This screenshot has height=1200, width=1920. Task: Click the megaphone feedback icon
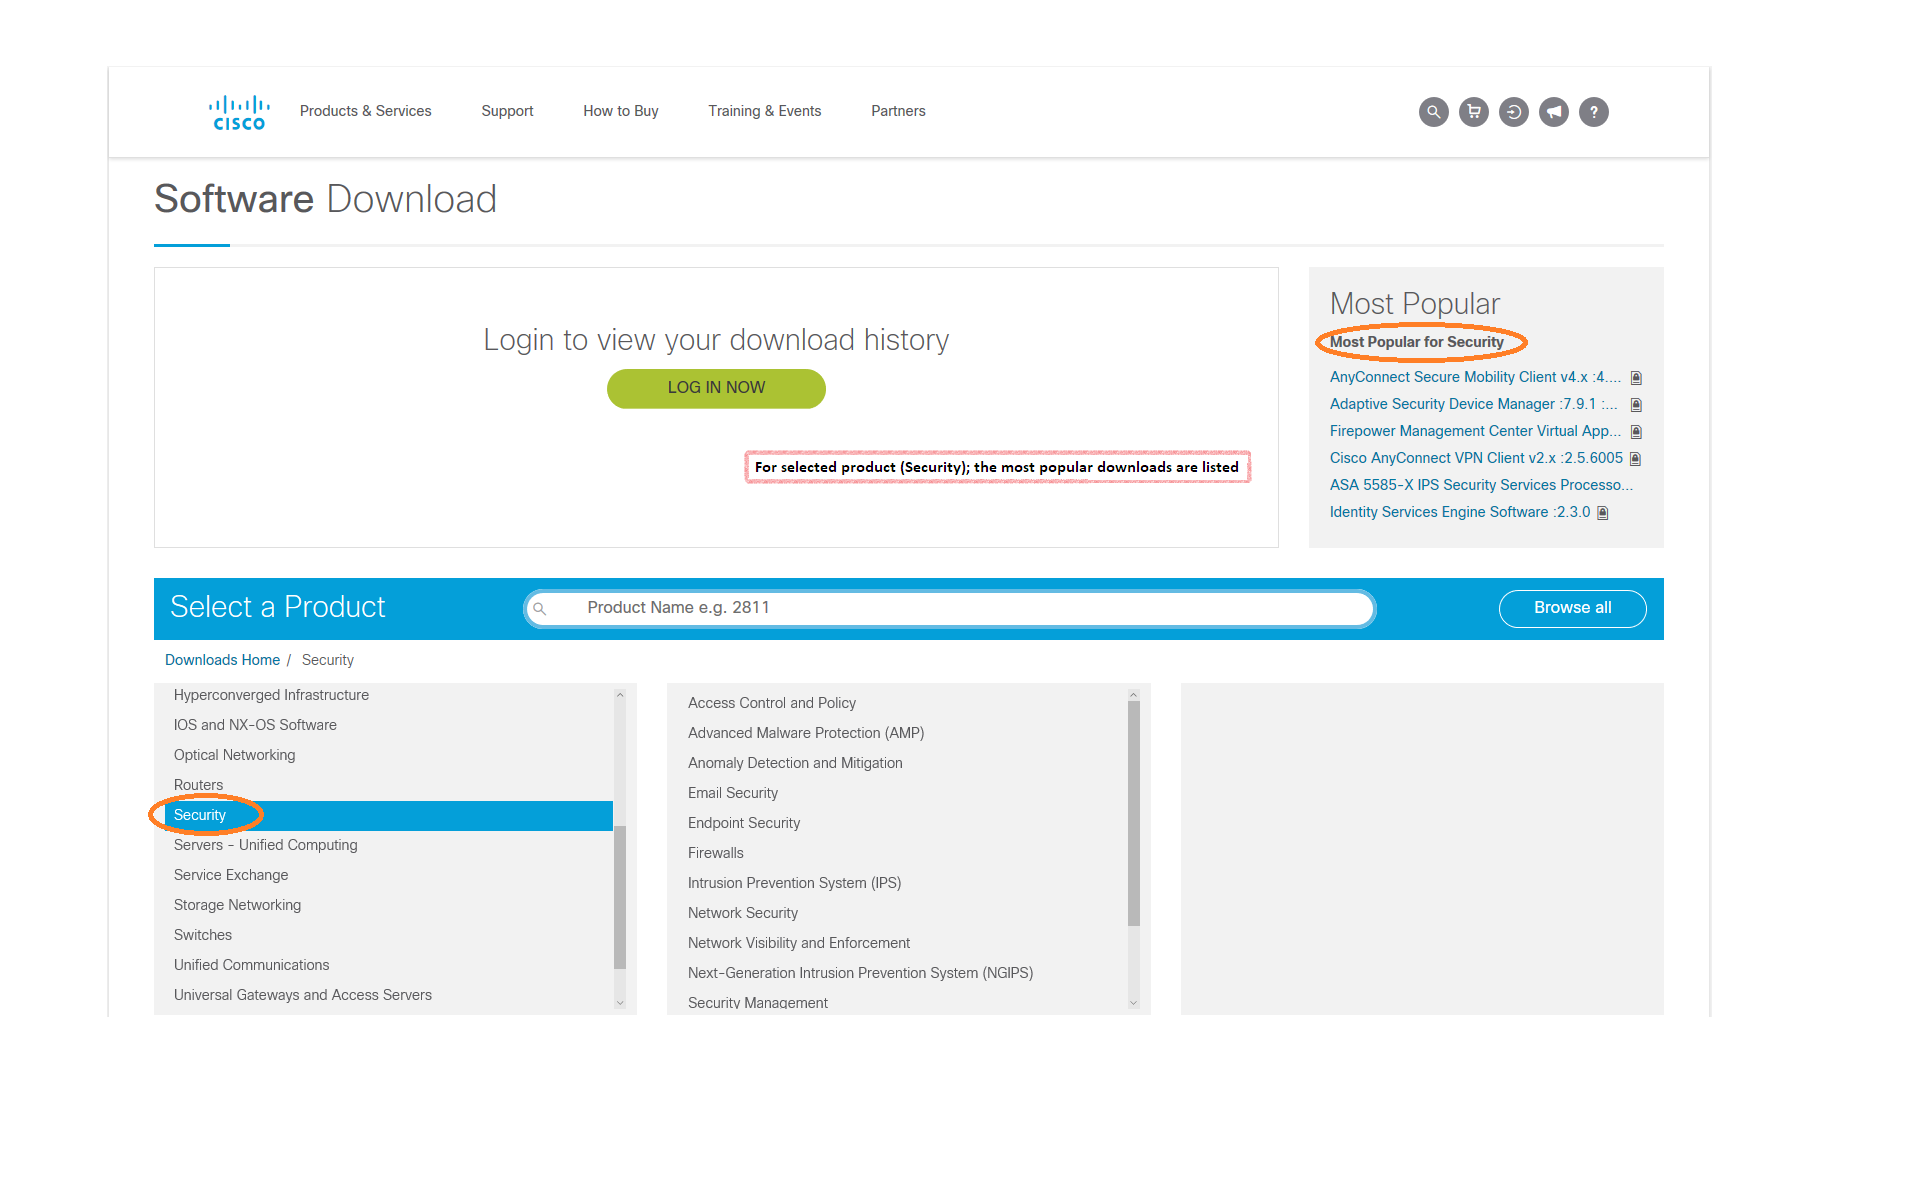tap(1553, 112)
